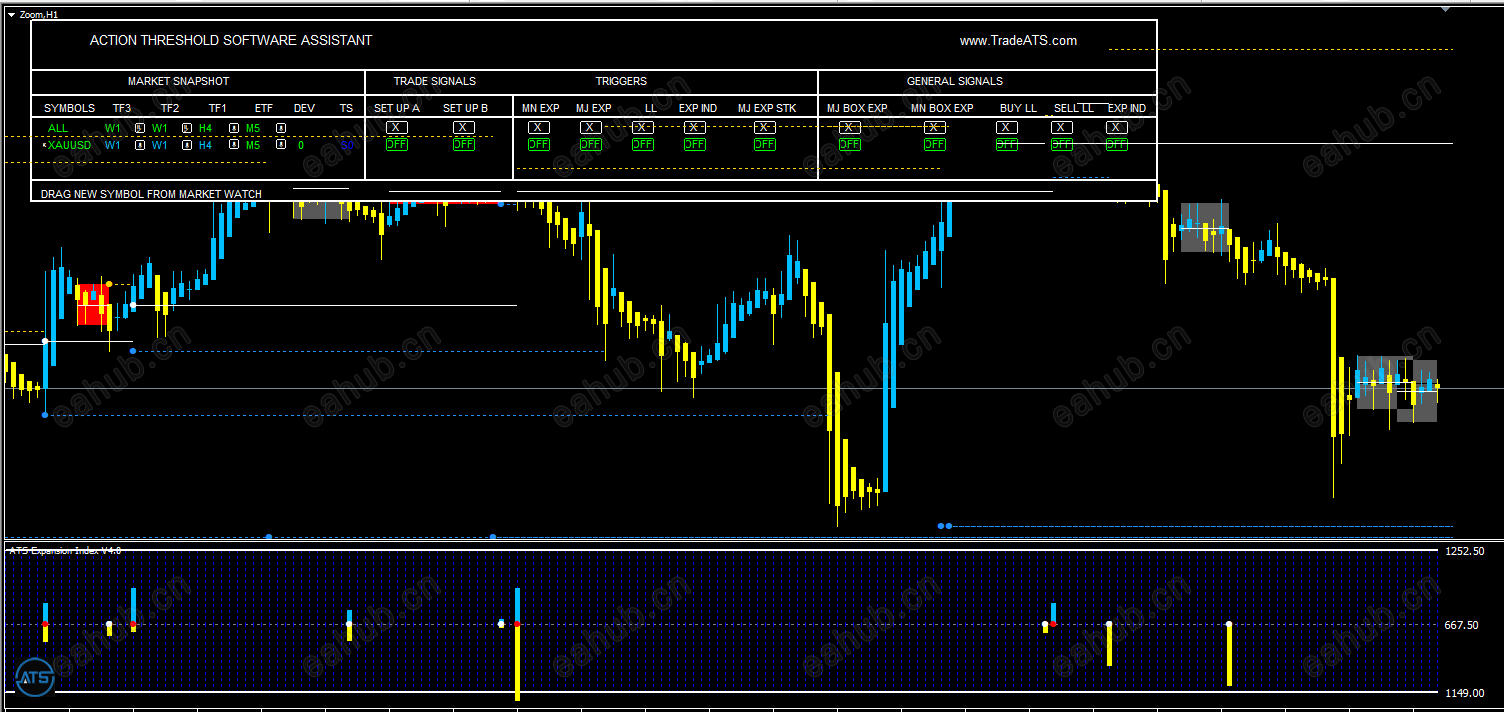Click the X box under triggers LL
This screenshot has width=1504, height=712.
click(643, 127)
